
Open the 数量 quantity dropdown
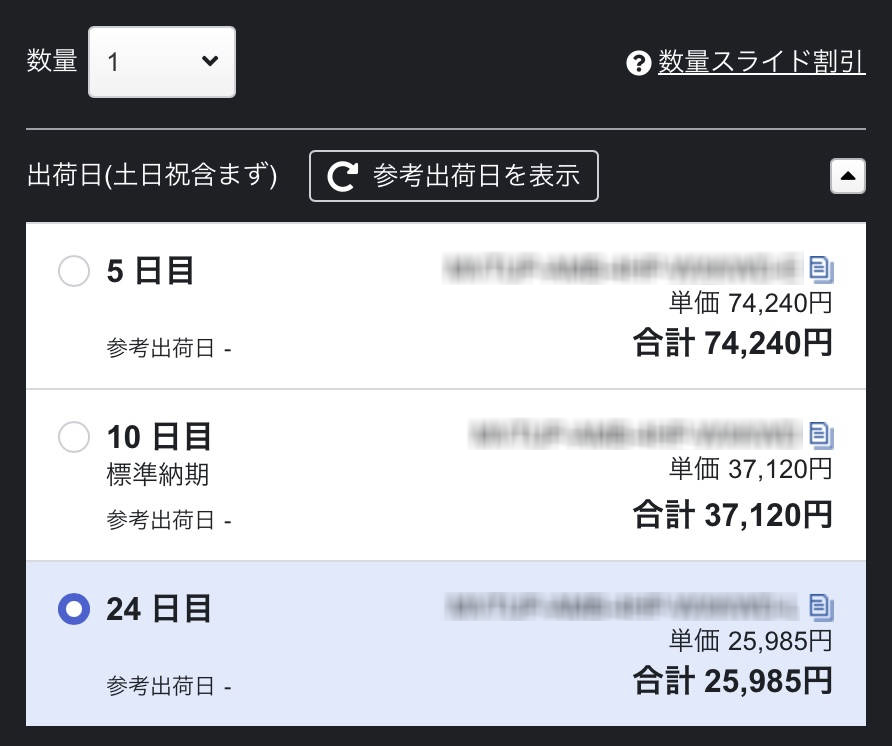pos(162,62)
